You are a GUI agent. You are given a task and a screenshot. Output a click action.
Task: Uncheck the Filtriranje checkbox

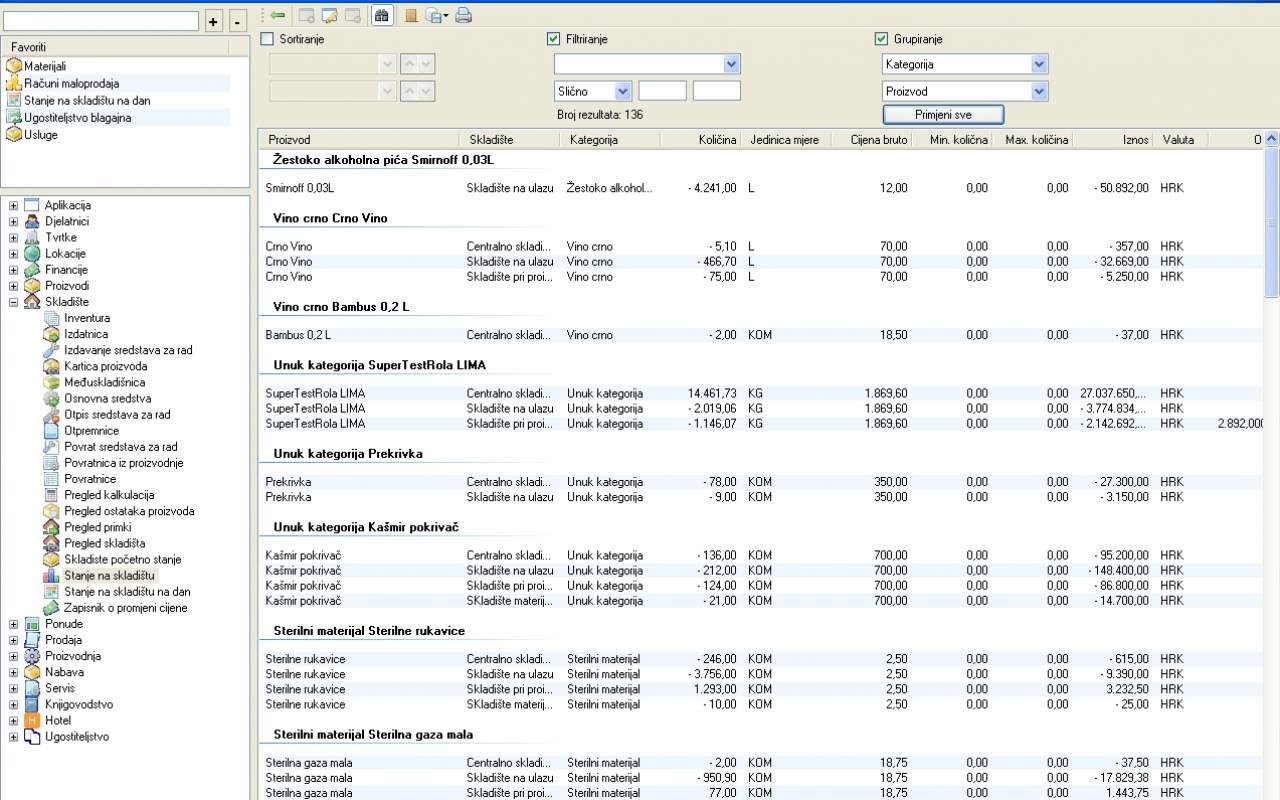tap(554, 39)
